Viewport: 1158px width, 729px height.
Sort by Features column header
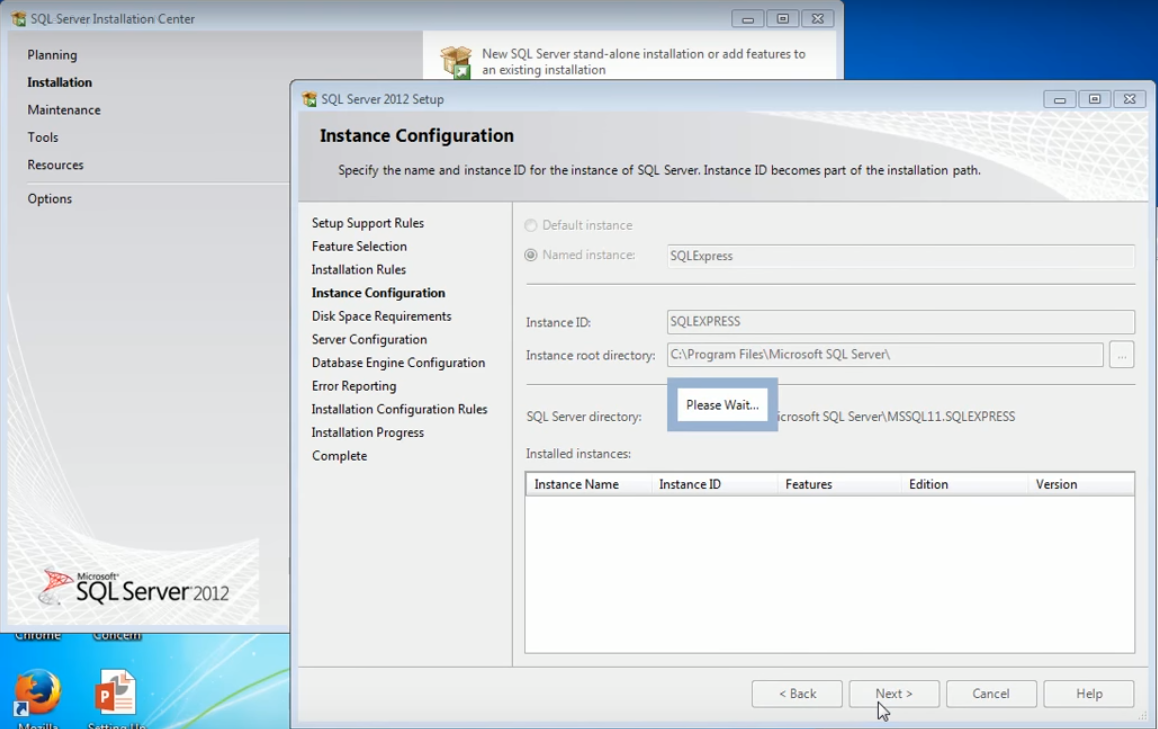(x=839, y=485)
